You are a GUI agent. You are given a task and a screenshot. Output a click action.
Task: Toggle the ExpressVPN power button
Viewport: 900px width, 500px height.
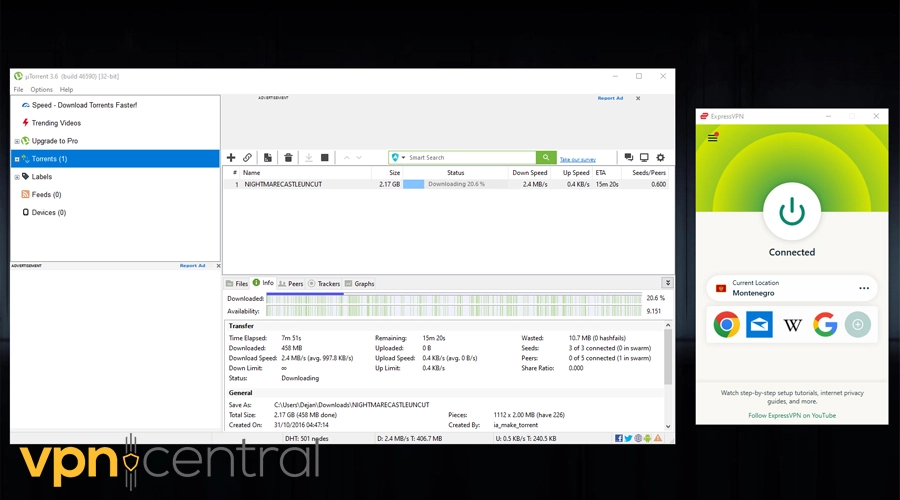click(792, 211)
